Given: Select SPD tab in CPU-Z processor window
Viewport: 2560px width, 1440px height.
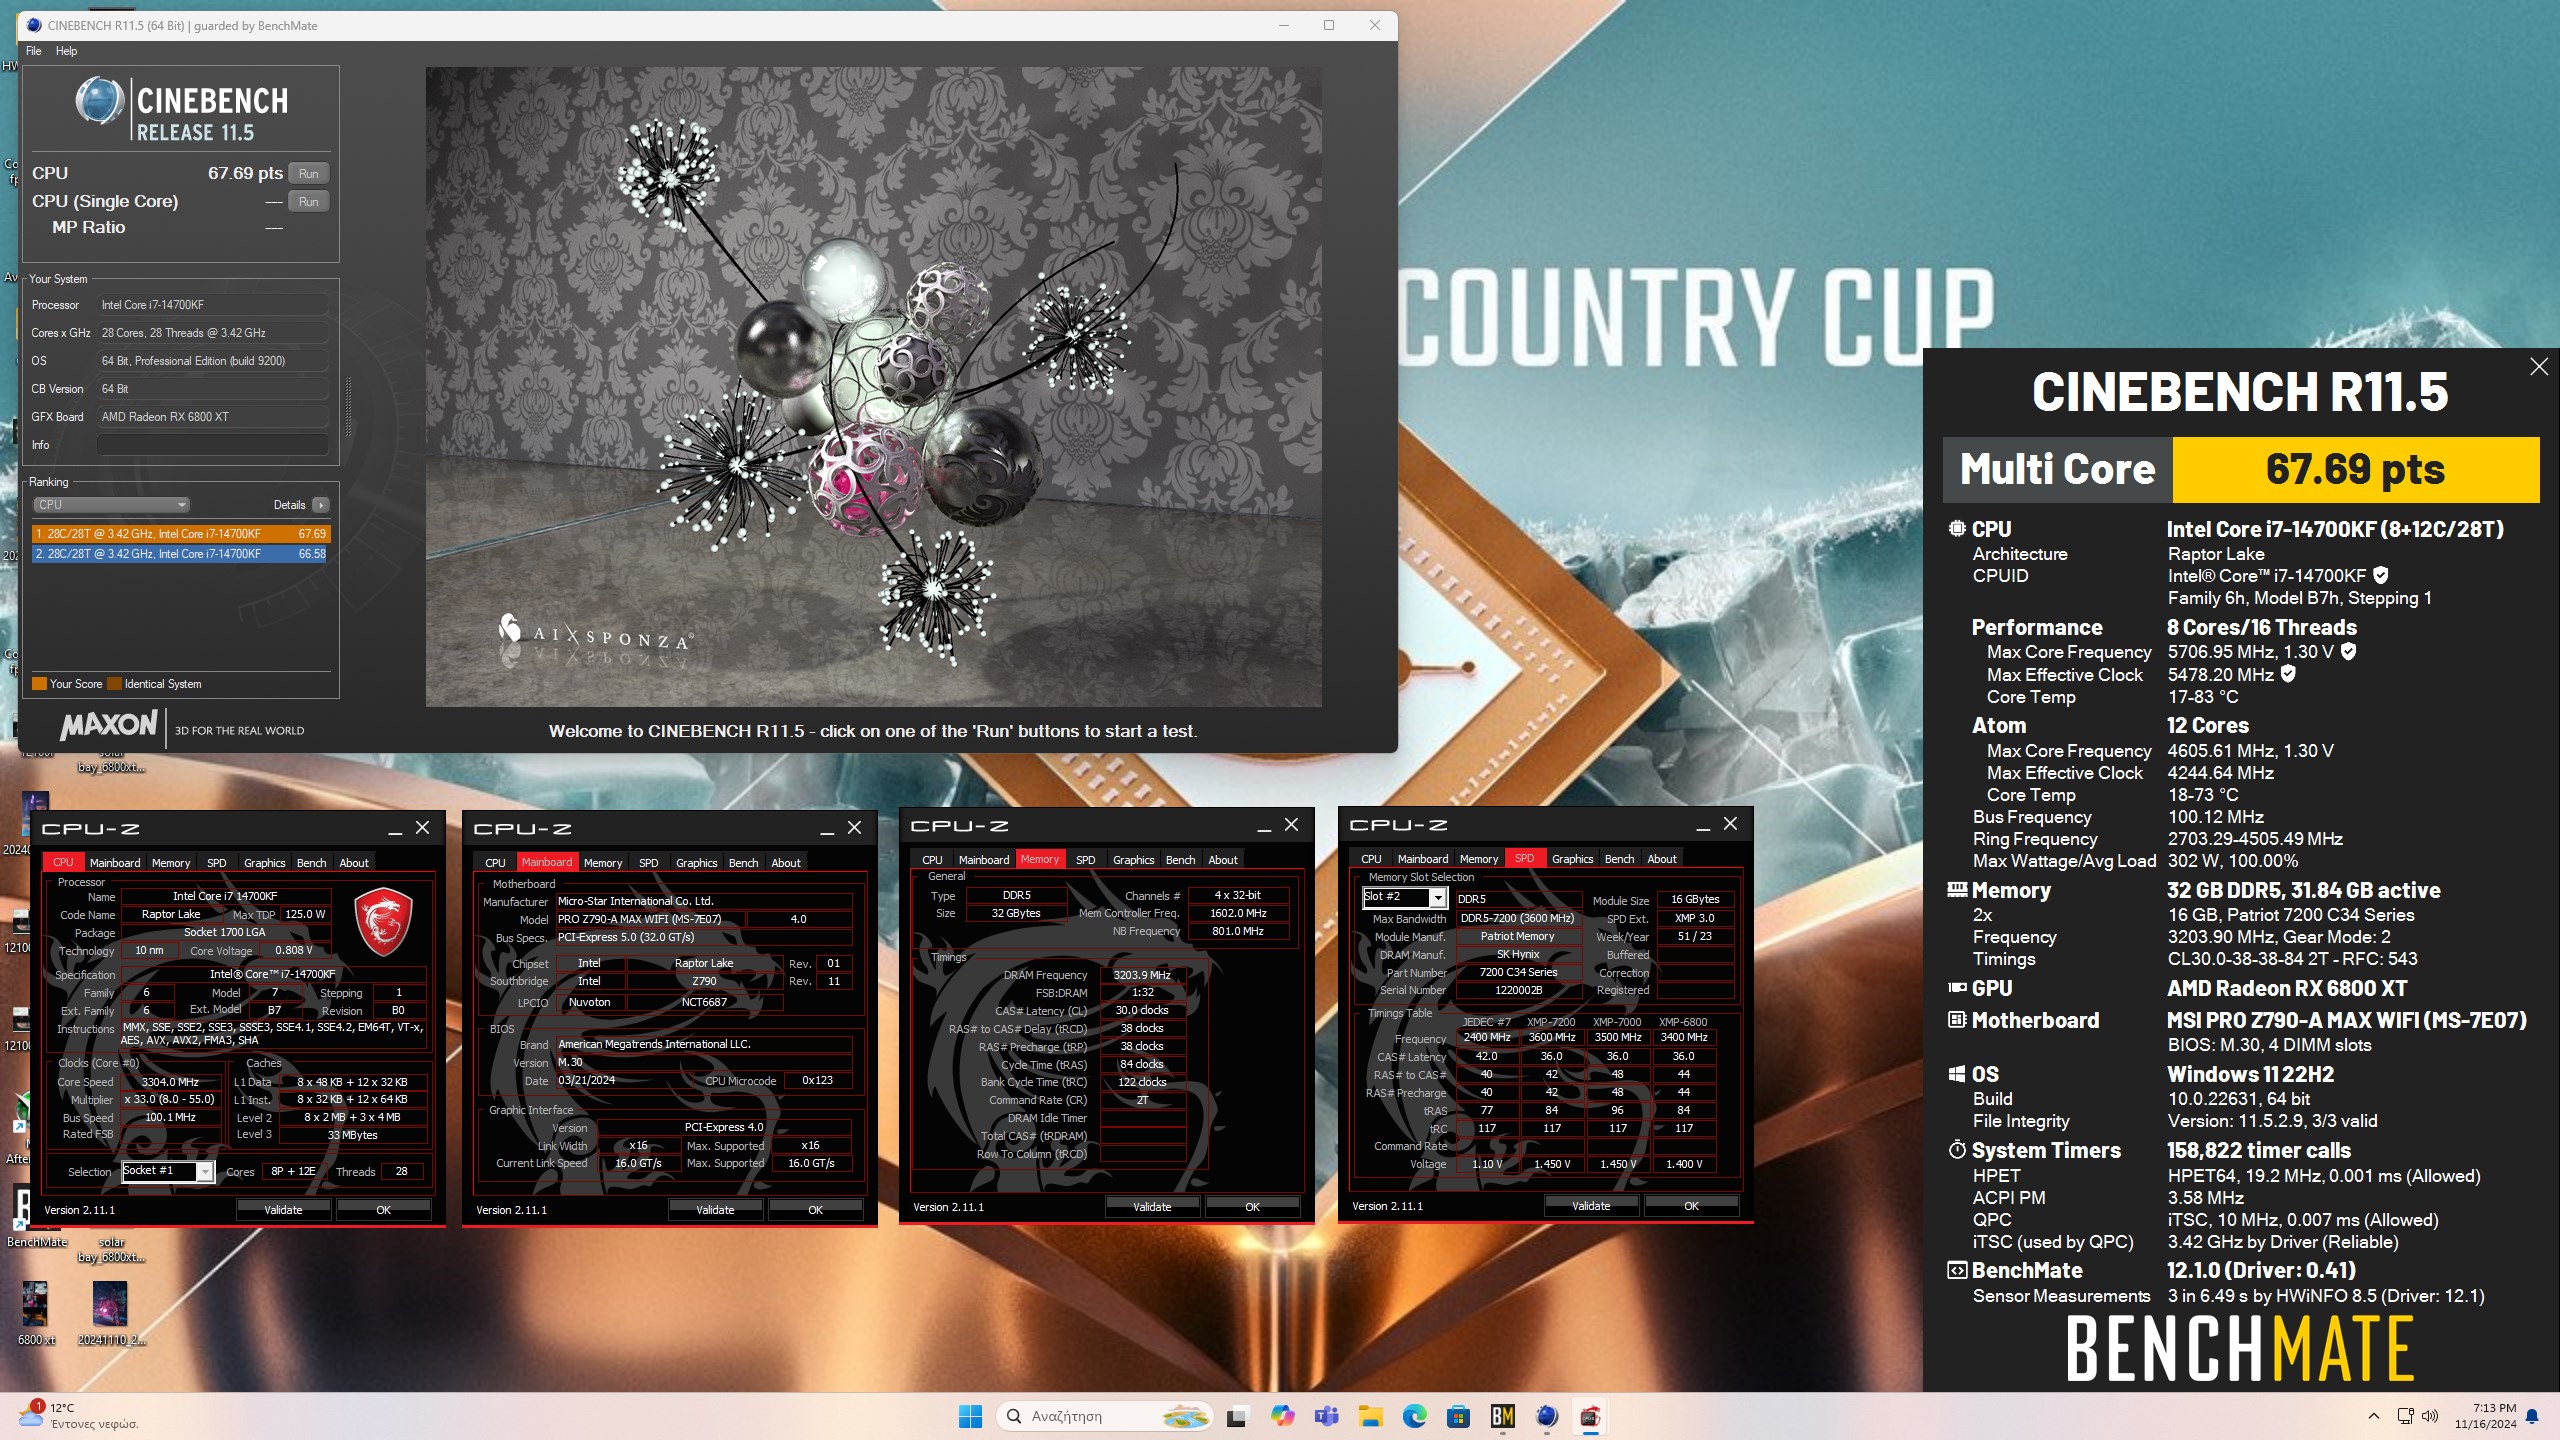Looking at the screenshot, I should (216, 863).
